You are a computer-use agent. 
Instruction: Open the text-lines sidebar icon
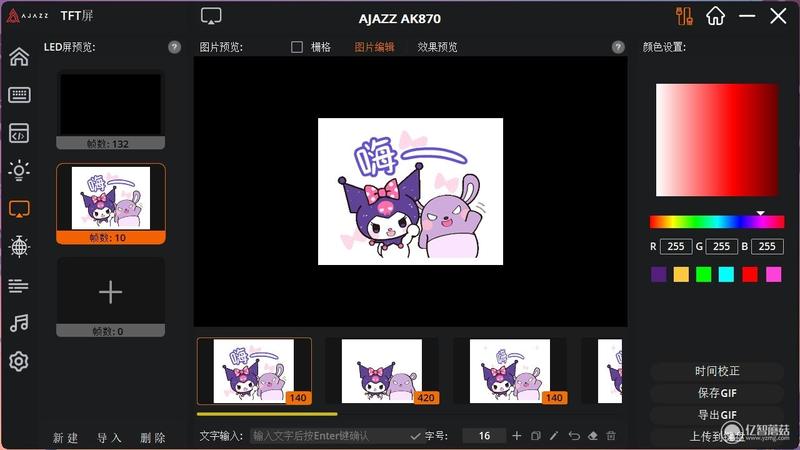(19, 286)
